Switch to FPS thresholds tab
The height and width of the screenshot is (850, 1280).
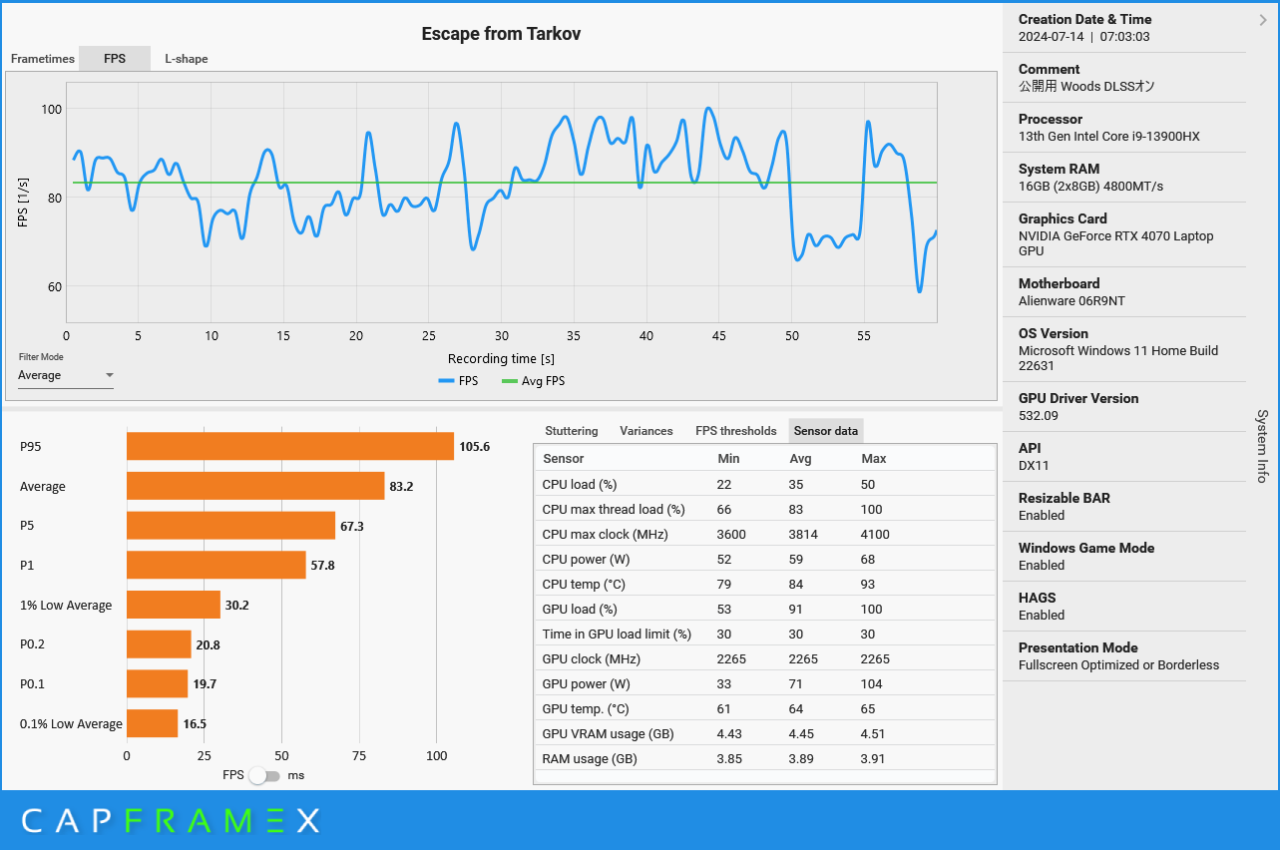click(x=736, y=431)
